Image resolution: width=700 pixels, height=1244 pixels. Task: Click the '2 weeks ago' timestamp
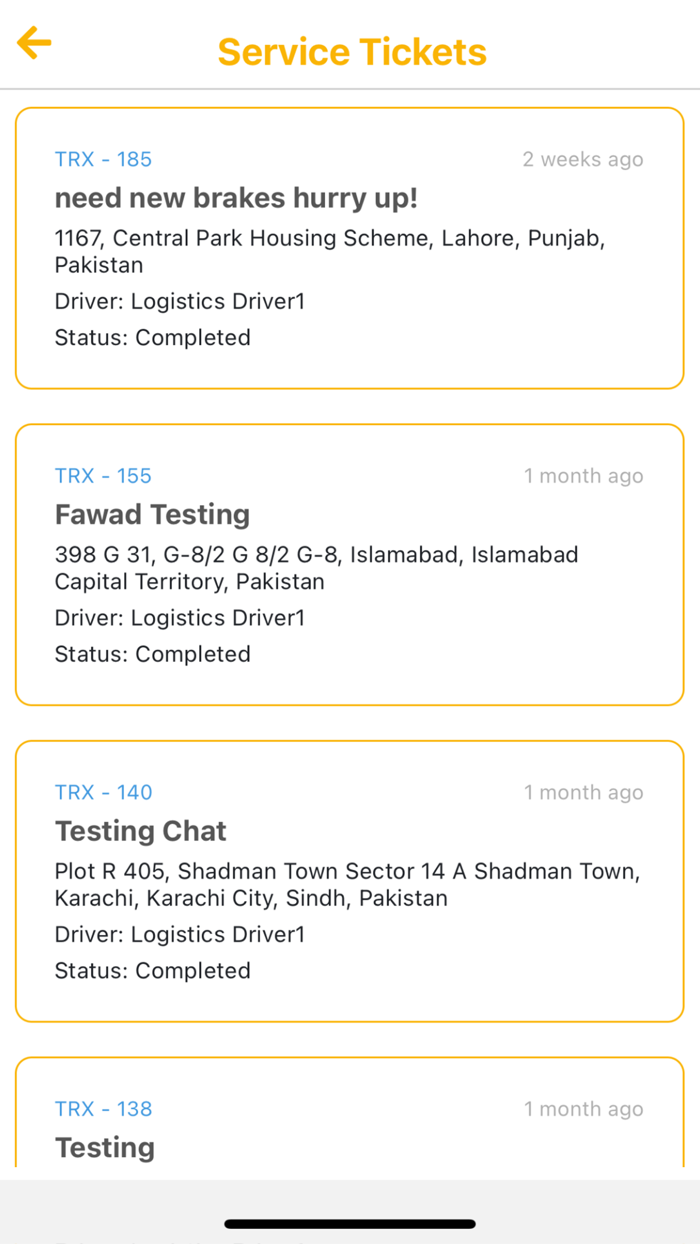(x=583, y=159)
